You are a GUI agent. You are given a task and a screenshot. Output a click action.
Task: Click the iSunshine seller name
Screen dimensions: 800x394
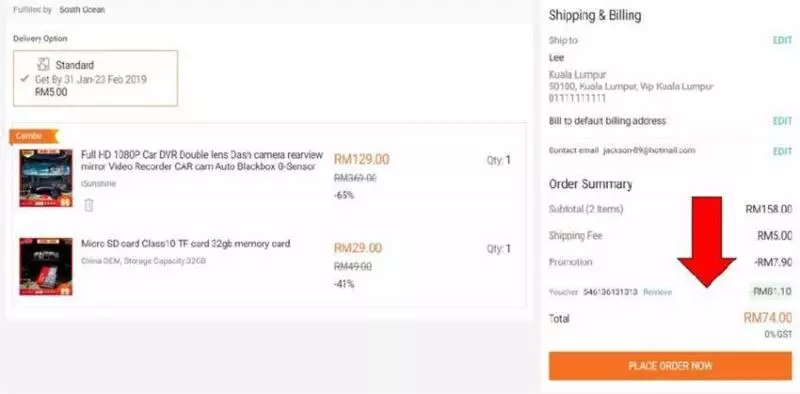click(x=98, y=184)
